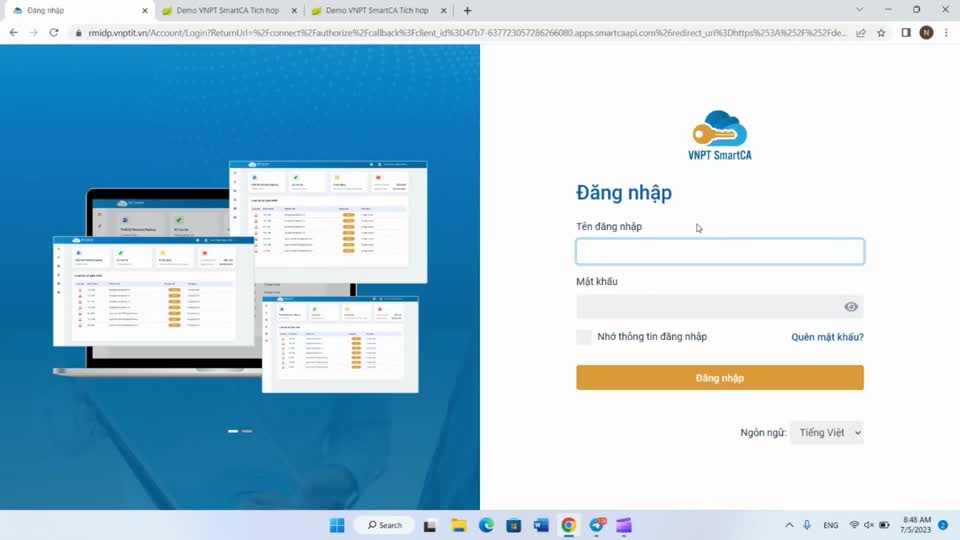The width and height of the screenshot is (960, 540).
Task: Open the notification center badge
Action: tap(943, 525)
